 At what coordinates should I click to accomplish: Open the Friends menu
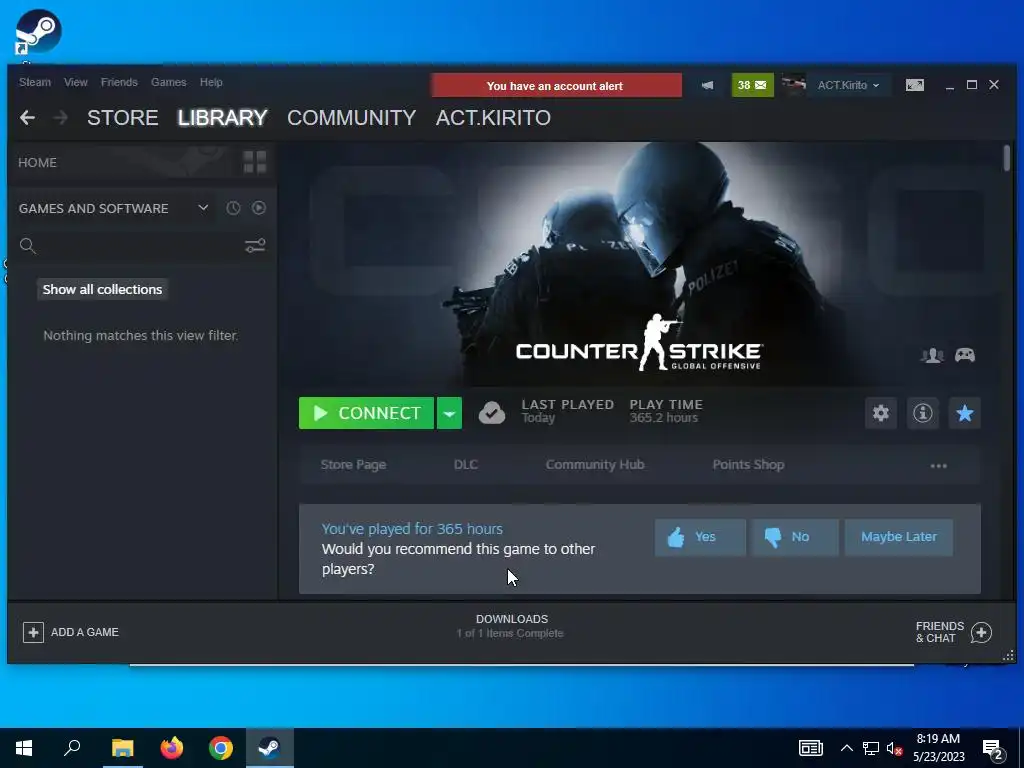tap(119, 82)
